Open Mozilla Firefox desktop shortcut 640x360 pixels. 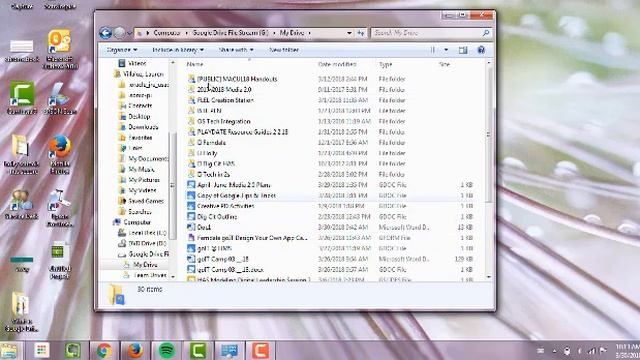[60, 154]
